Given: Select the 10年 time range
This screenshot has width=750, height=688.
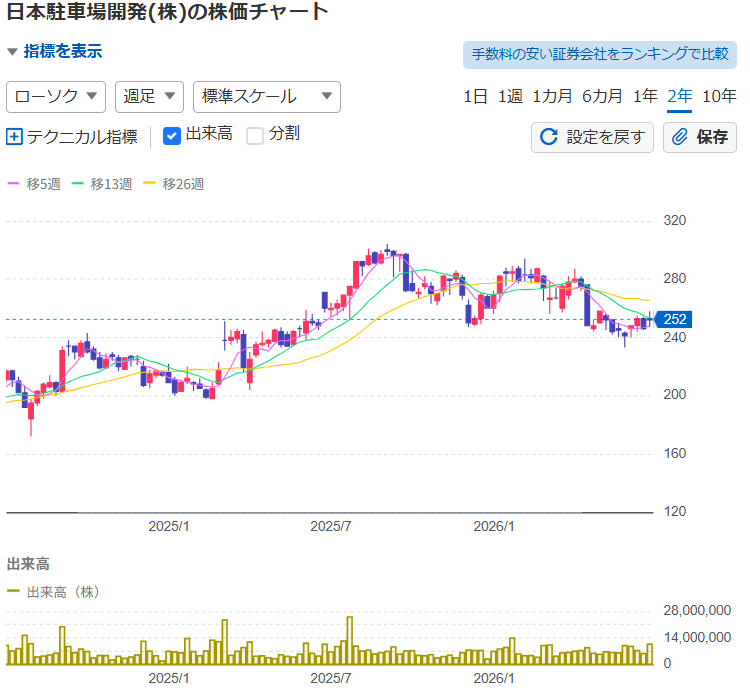Looking at the screenshot, I should pyautogui.click(x=719, y=97).
